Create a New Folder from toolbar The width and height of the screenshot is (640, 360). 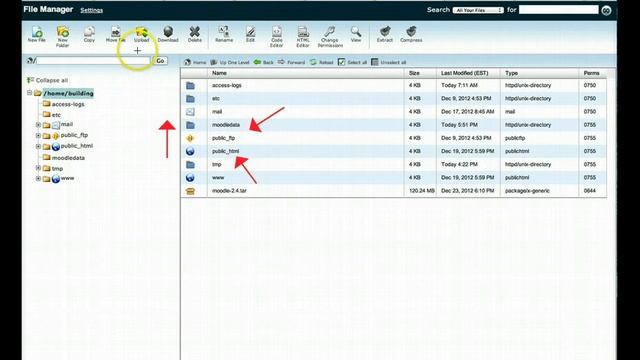pos(62,36)
